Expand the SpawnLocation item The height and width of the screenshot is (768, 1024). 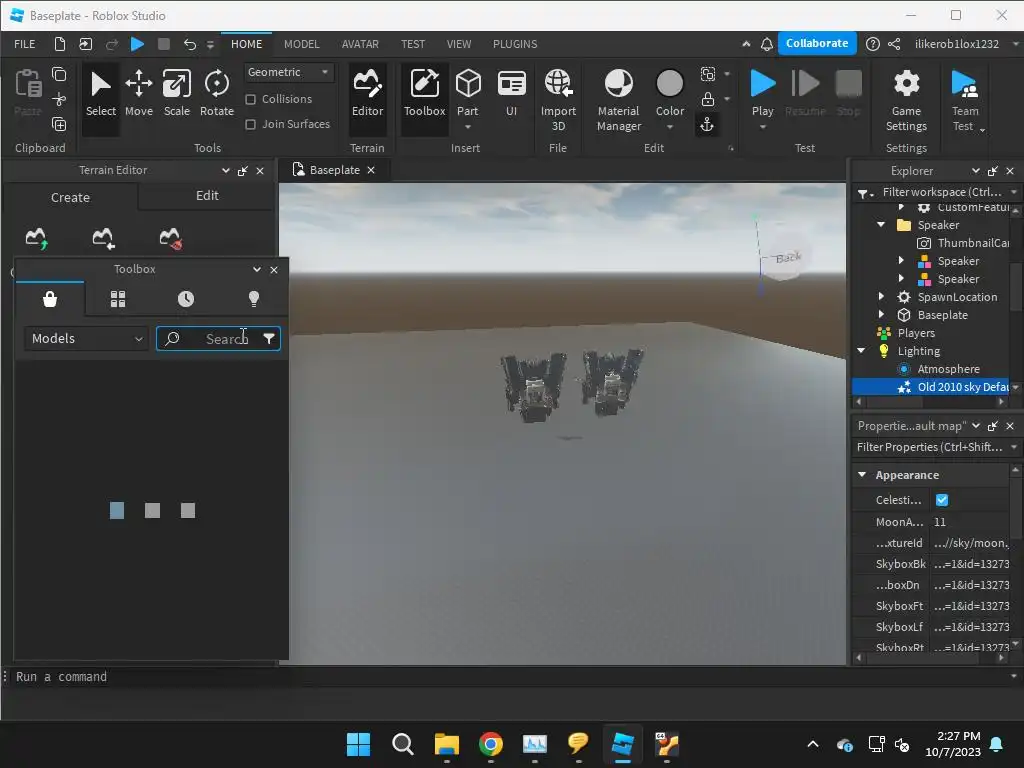point(881,296)
